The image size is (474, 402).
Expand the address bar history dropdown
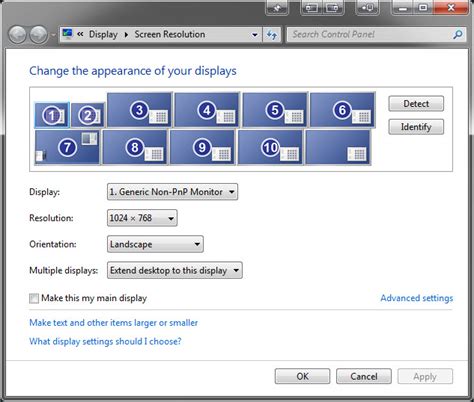tap(255, 35)
